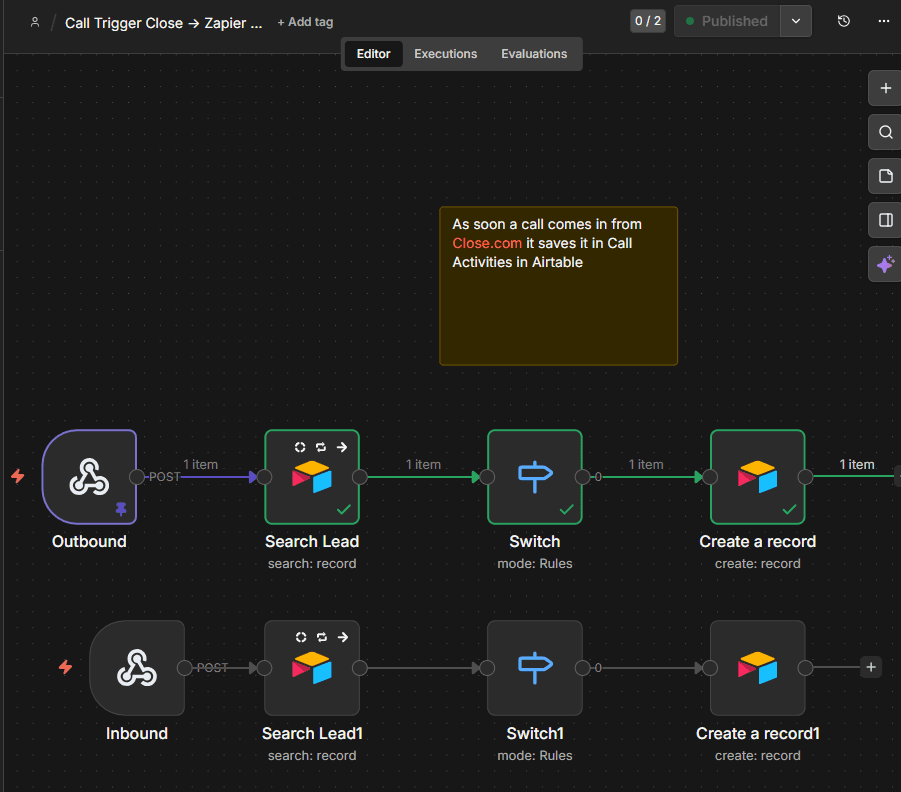Switch to the Executions tab
The width and height of the screenshot is (901, 792).
[x=445, y=54]
